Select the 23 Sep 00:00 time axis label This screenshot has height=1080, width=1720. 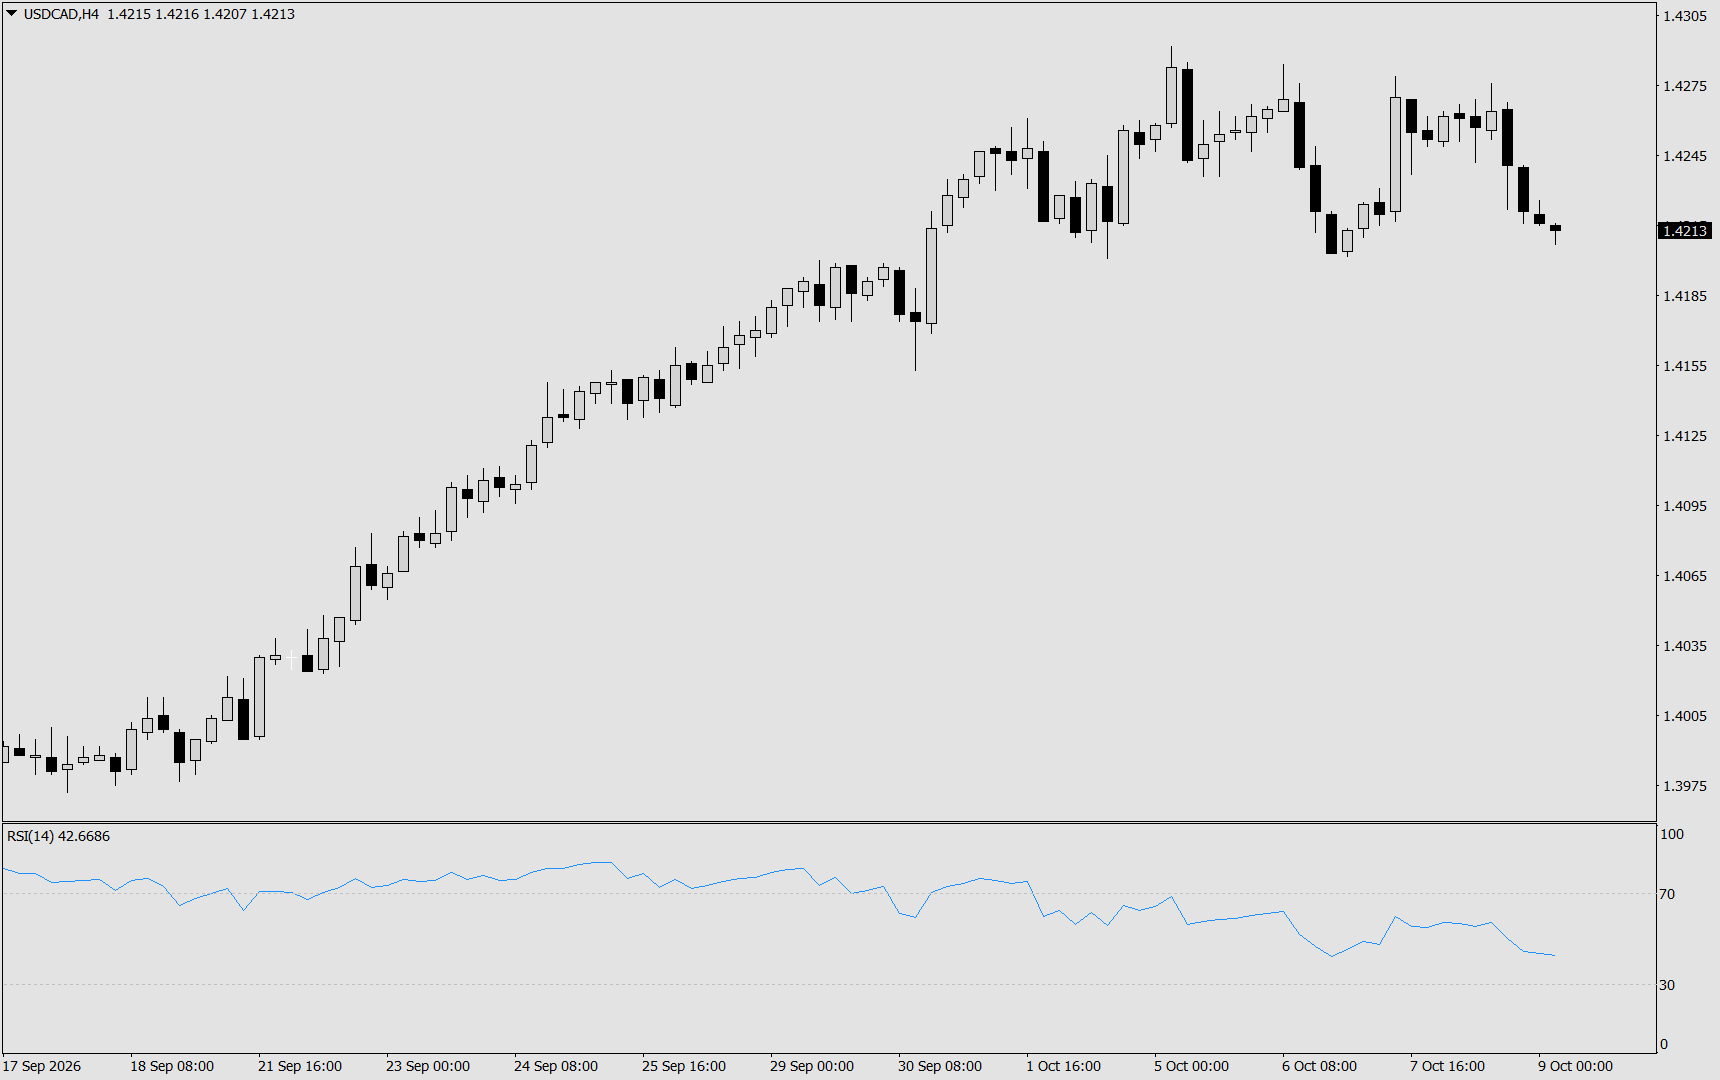(x=428, y=1066)
